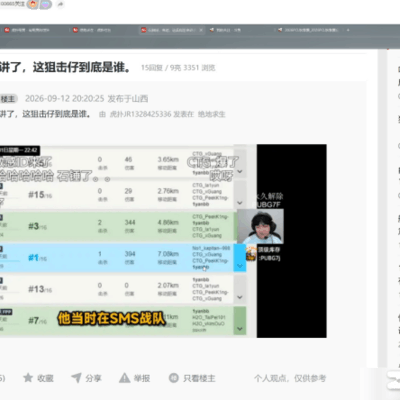Open a new browser tab with plus

[x=348, y=30]
